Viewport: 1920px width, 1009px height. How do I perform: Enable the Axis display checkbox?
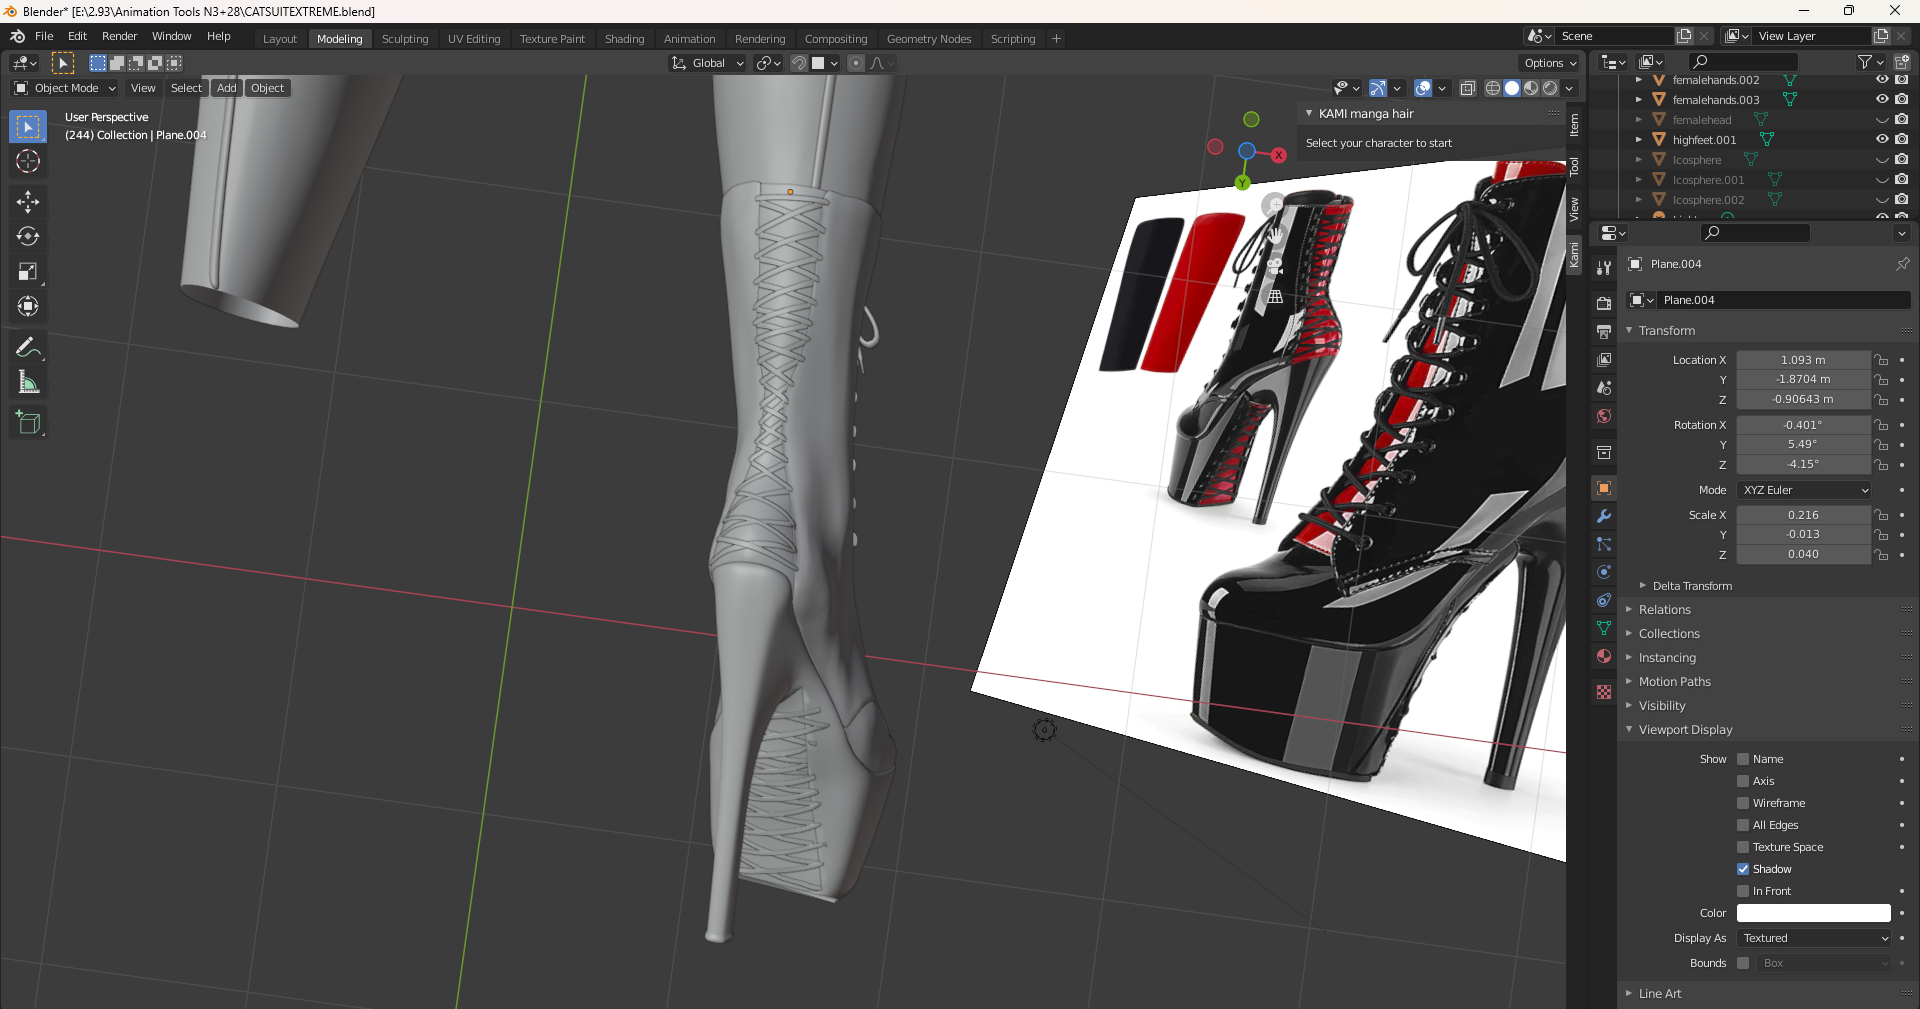pos(1743,781)
